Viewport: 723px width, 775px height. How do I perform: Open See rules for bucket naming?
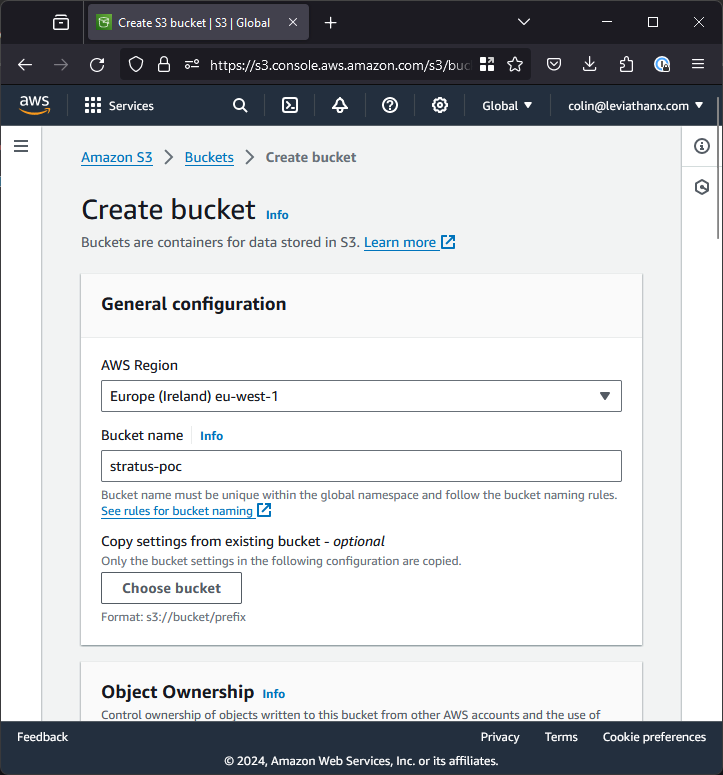click(186, 511)
